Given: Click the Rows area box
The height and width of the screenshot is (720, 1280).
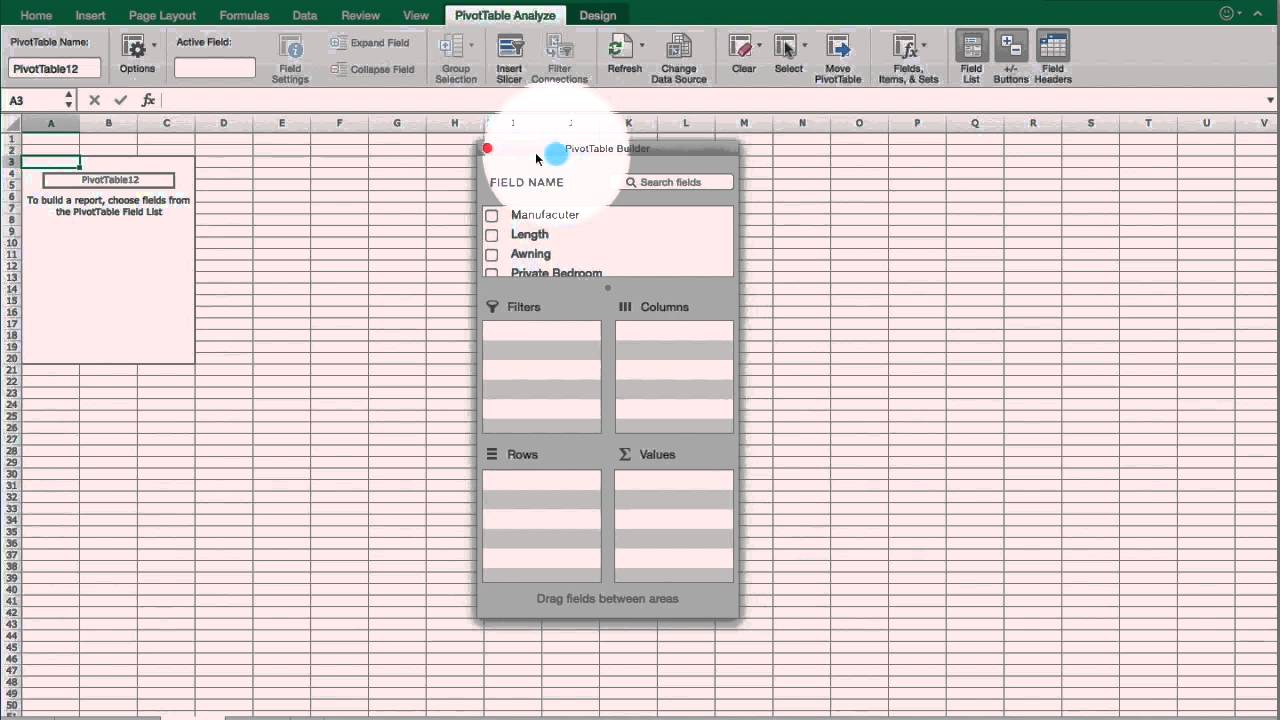Looking at the screenshot, I should coord(542,526).
